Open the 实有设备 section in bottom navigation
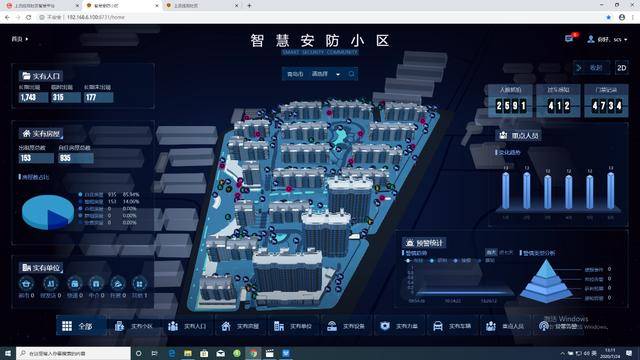Screen dimensions: 640x360 346,326
